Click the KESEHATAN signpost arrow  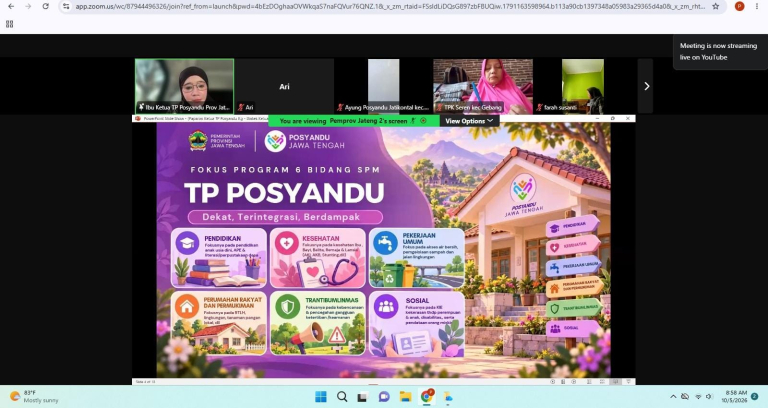click(573, 246)
